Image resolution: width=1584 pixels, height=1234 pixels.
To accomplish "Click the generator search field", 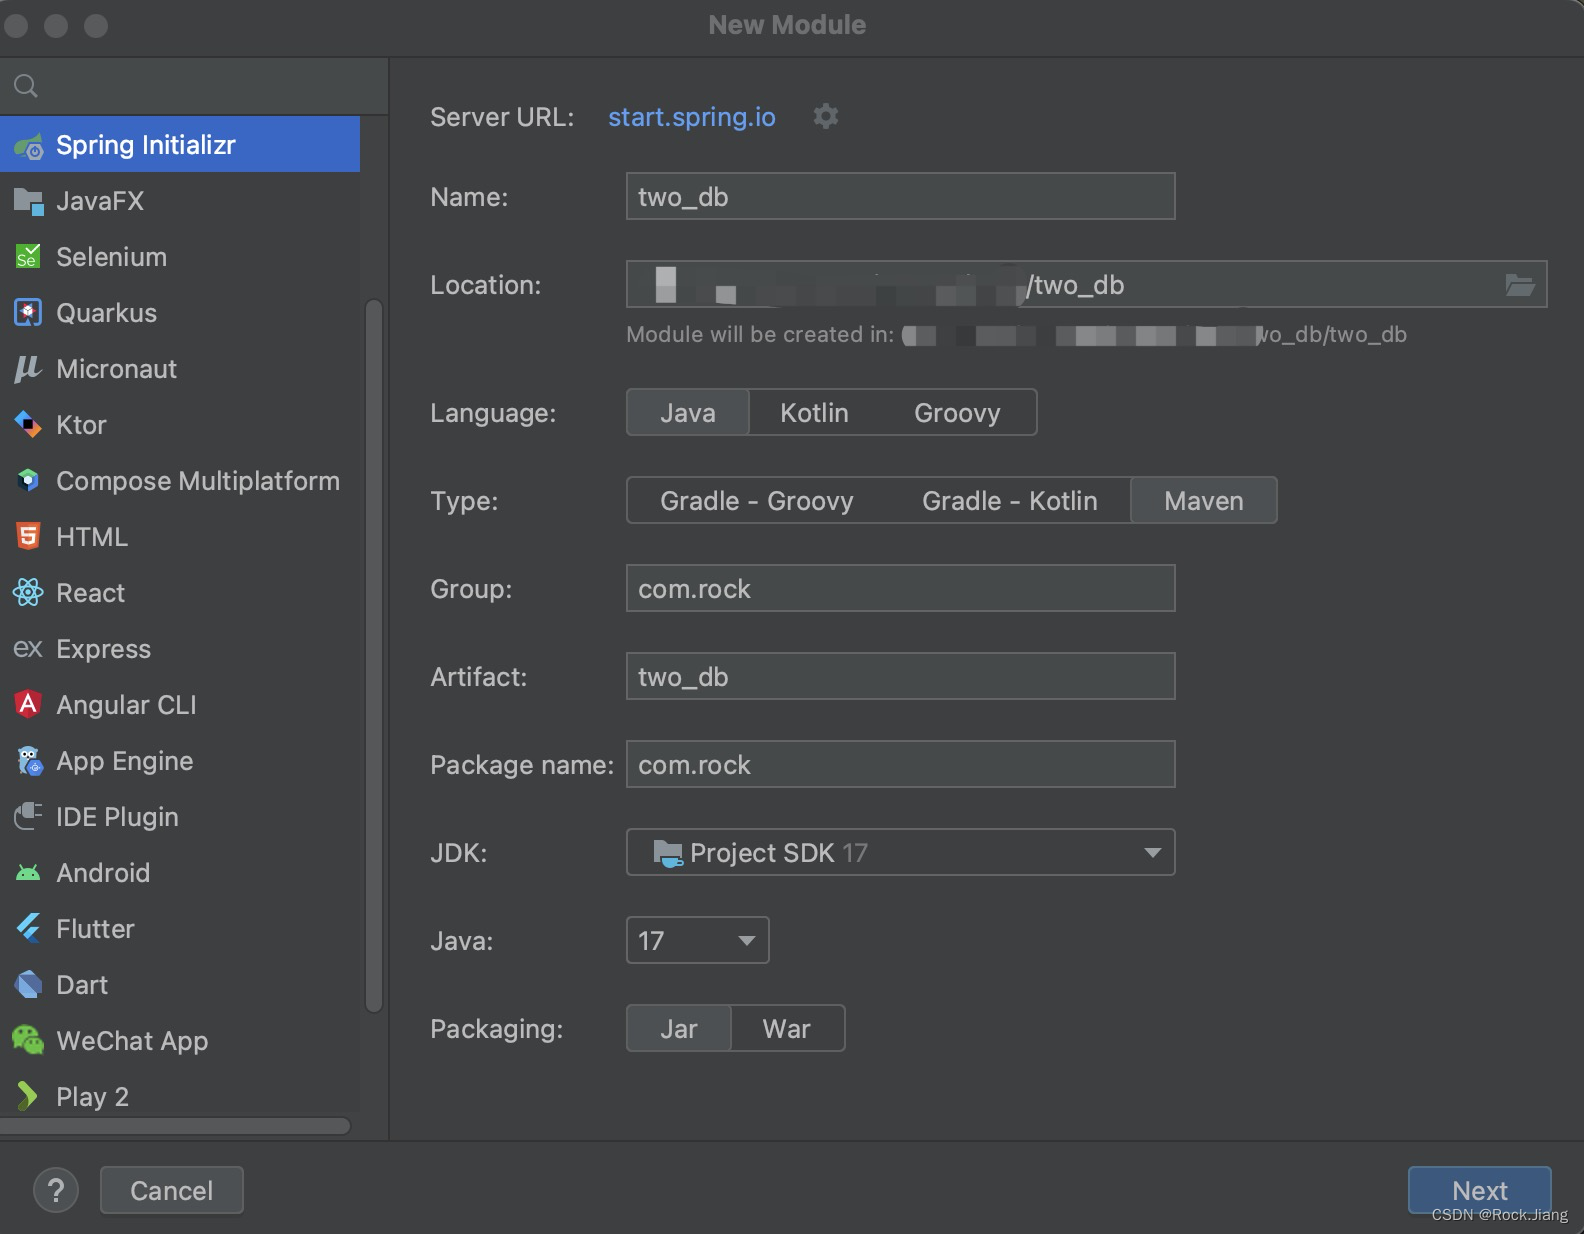I will (194, 86).
